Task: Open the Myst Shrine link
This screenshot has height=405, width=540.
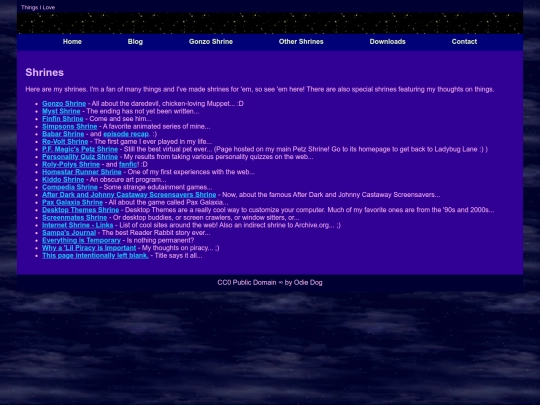Action: point(61,111)
